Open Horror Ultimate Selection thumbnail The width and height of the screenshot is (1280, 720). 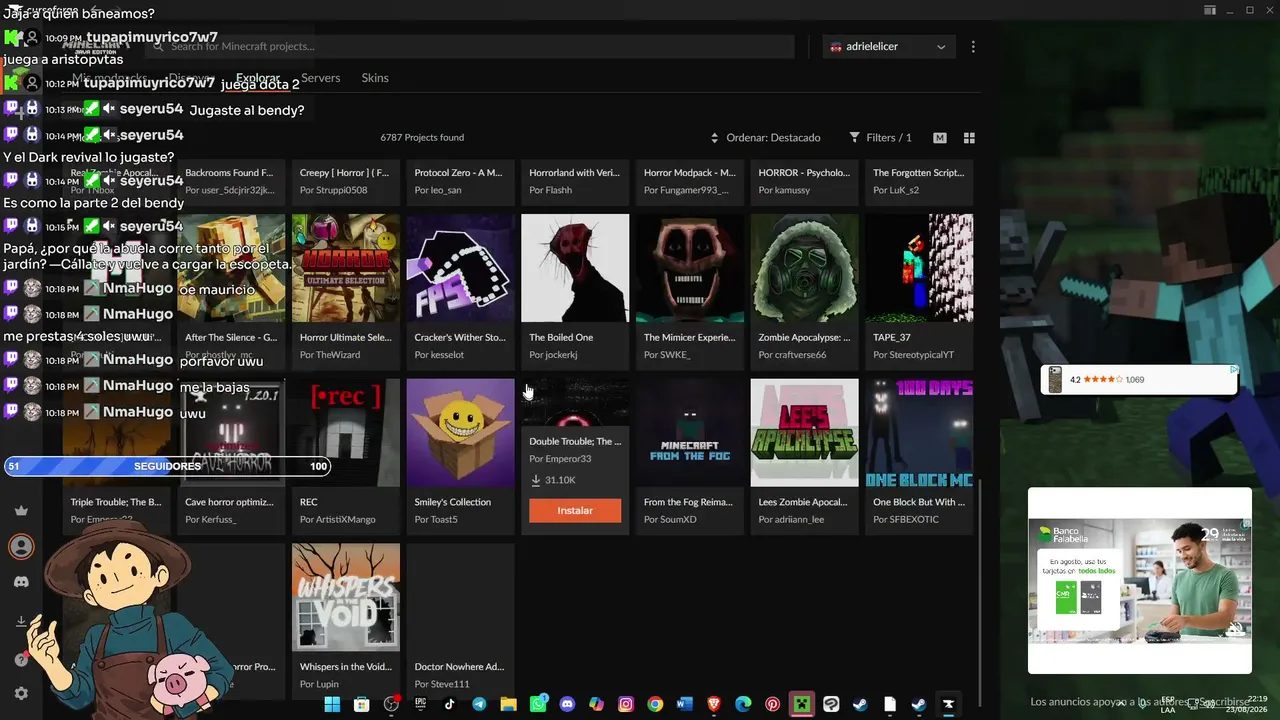(x=346, y=268)
